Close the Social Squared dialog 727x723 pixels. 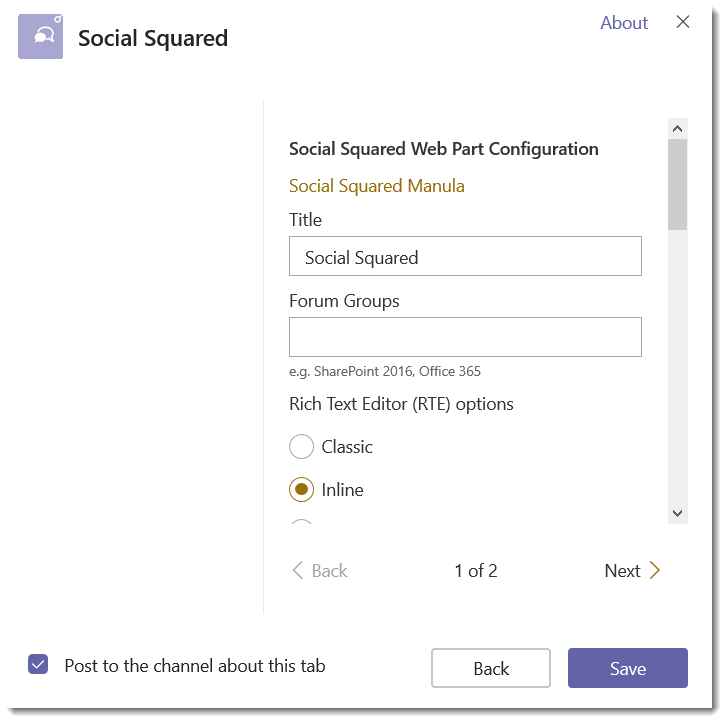coord(683,22)
